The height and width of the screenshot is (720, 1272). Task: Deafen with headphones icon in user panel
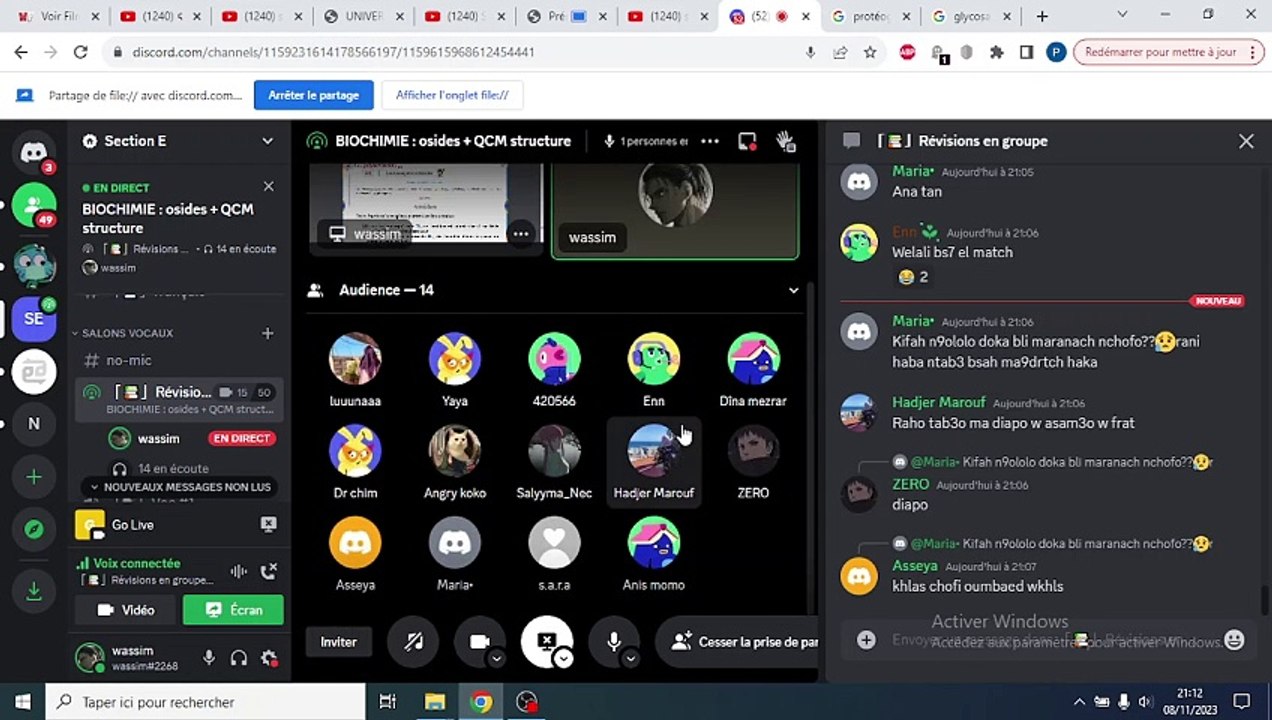(238, 658)
